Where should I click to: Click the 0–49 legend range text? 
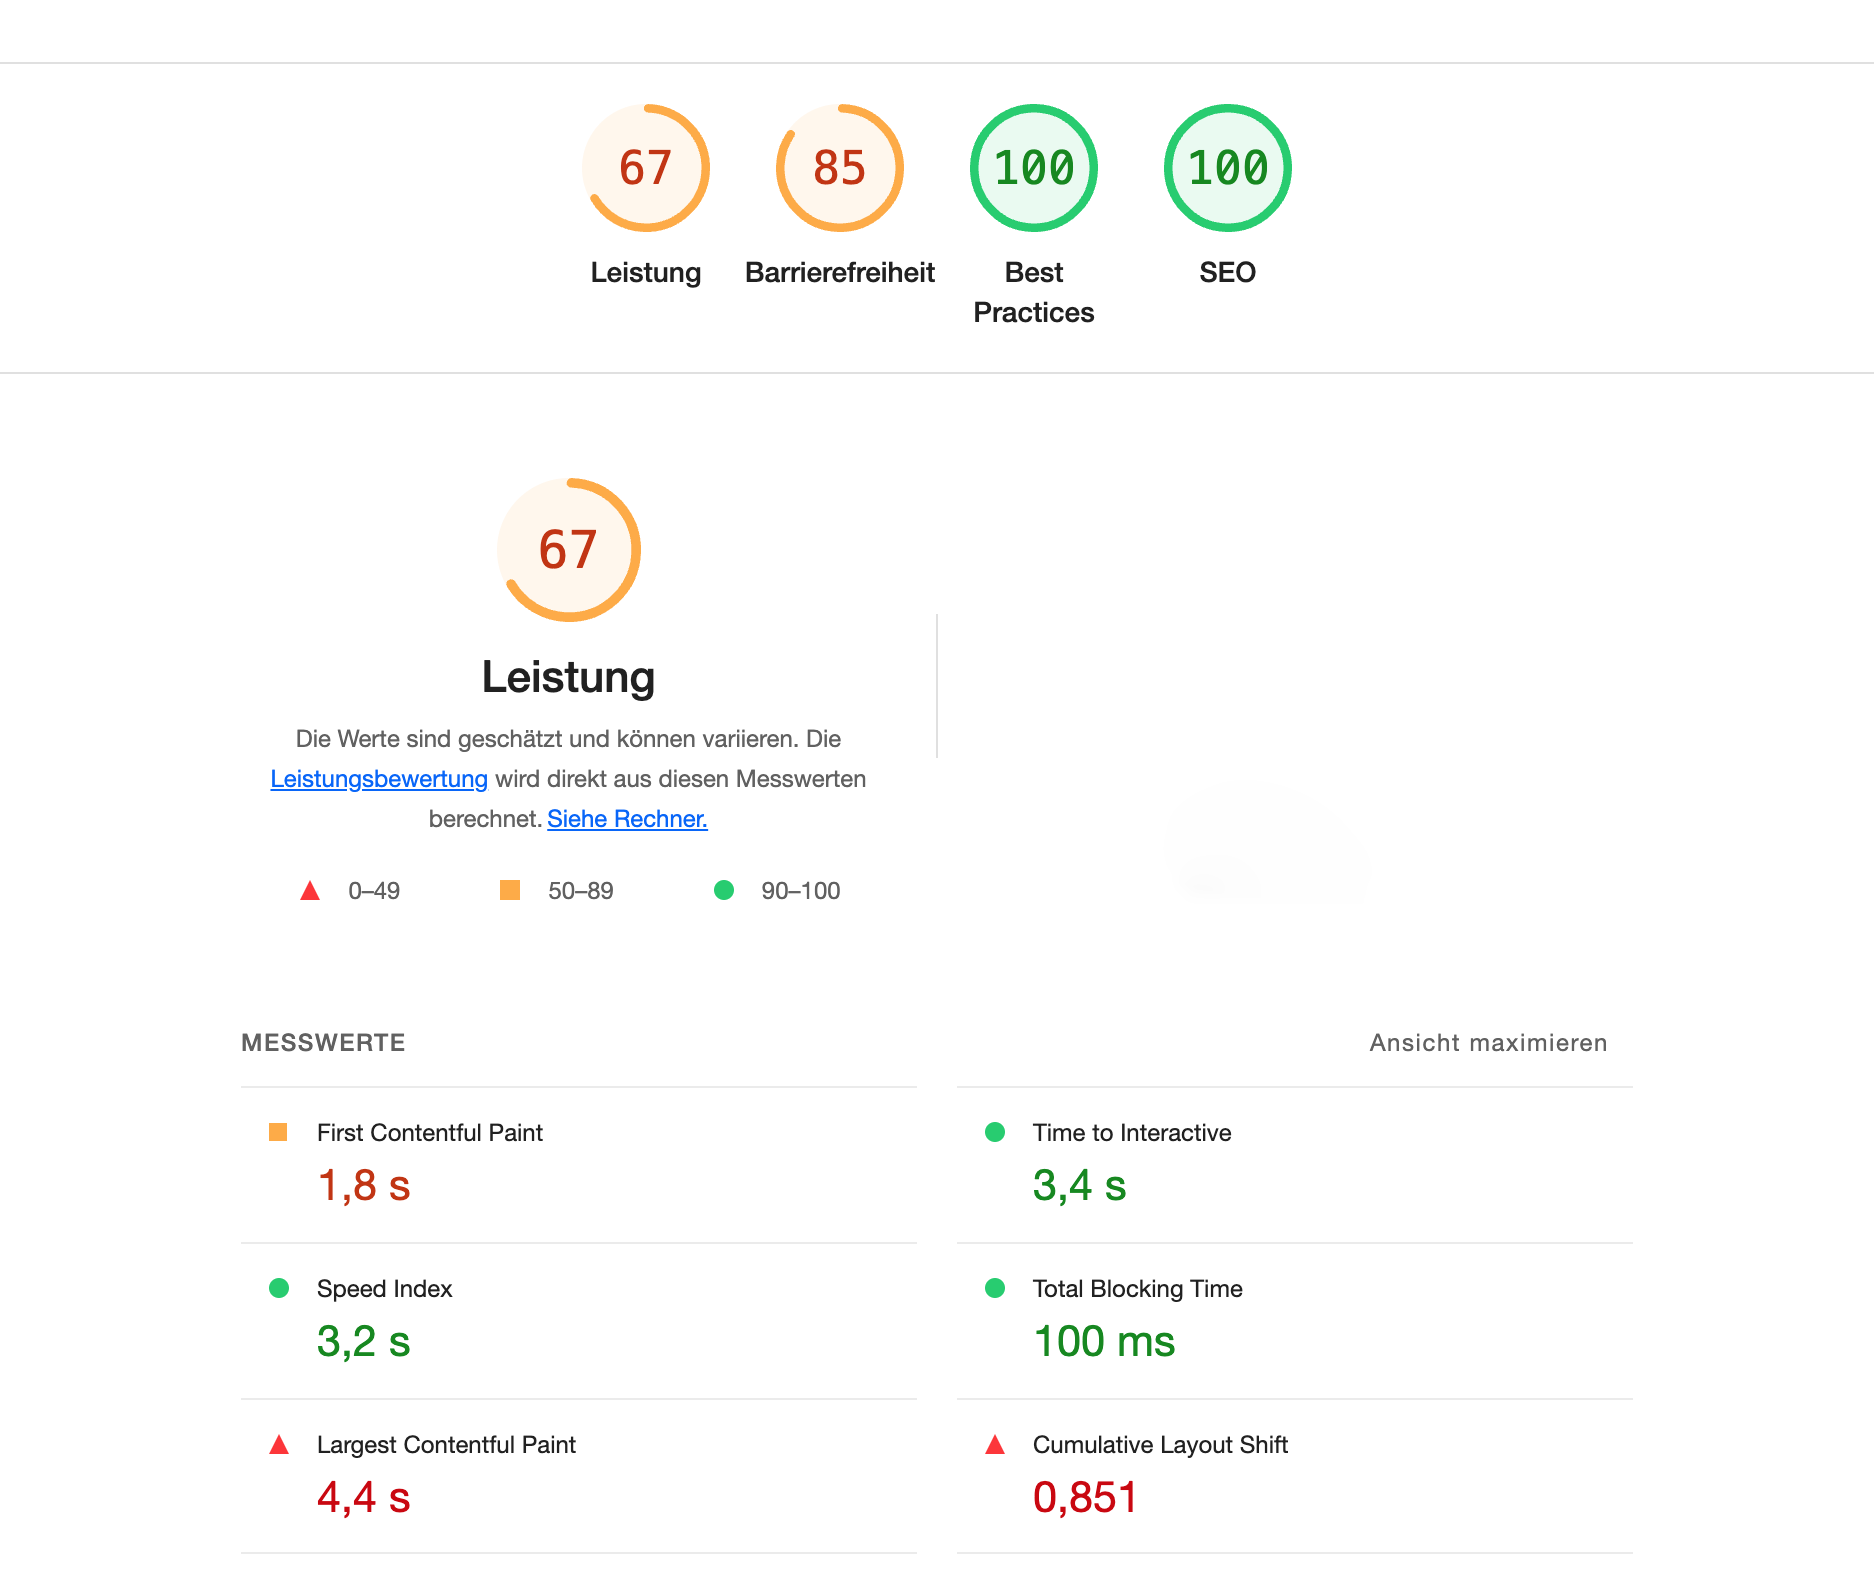[374, 891]
